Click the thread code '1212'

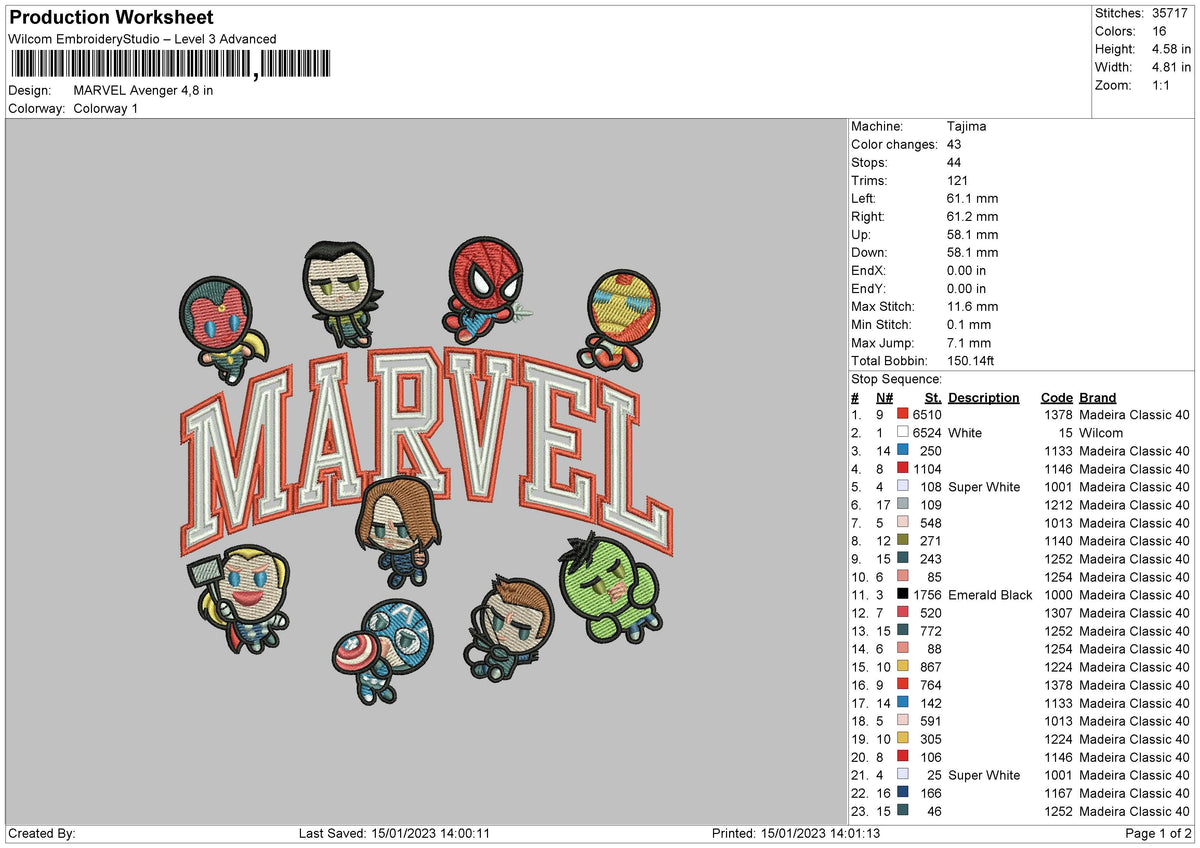pos(1057,505)
